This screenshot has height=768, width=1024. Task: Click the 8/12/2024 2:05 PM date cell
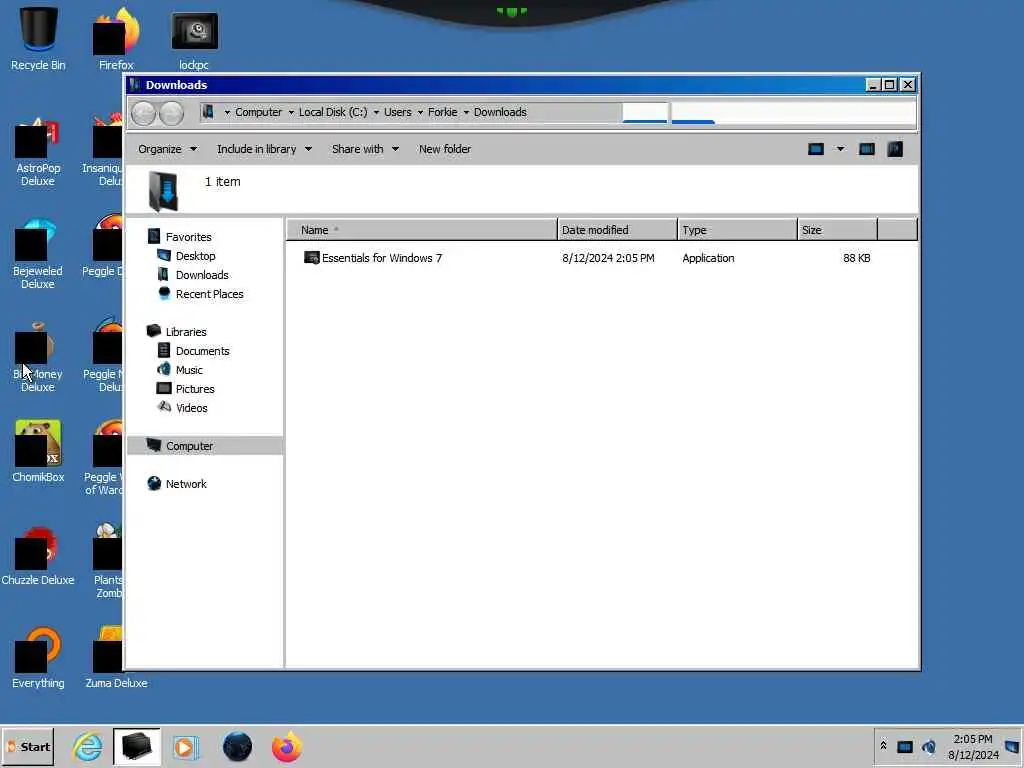coord(608,258)
